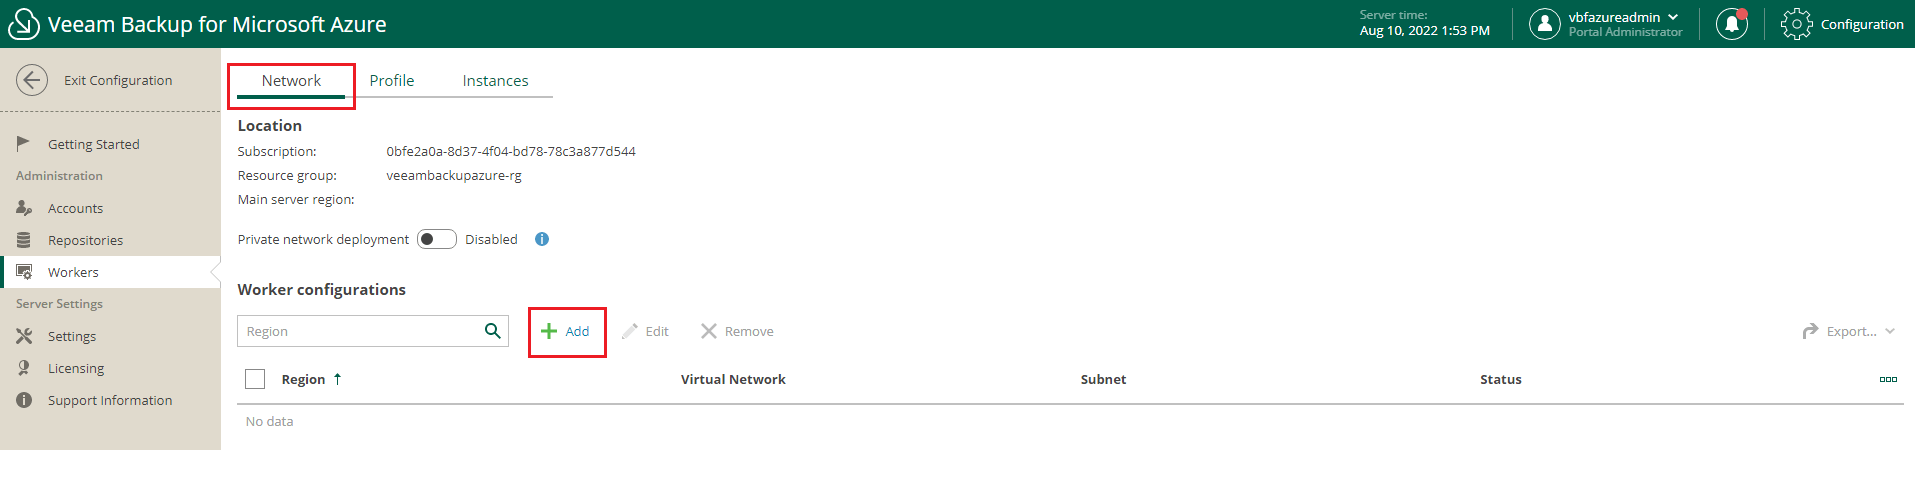The image size is (1915, 501).
Task: Click the Support Information icon
Action: click(x=24, y=400)
